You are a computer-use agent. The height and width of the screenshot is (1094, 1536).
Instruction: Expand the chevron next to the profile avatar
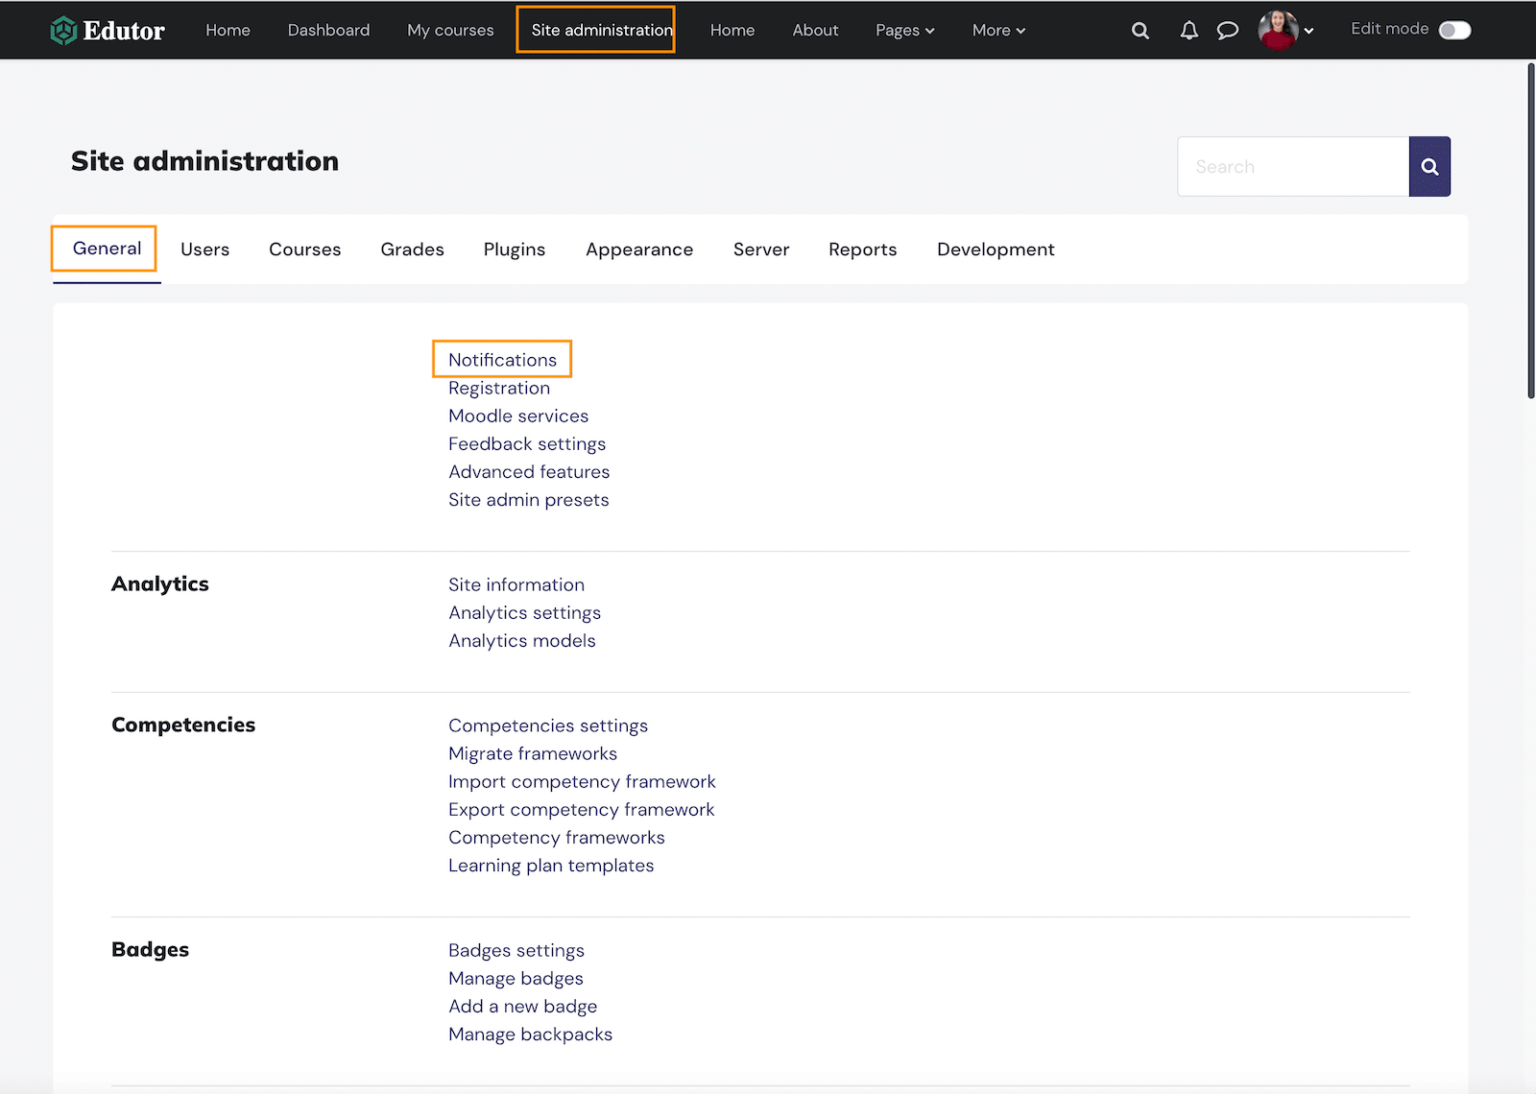(1310, 31)
